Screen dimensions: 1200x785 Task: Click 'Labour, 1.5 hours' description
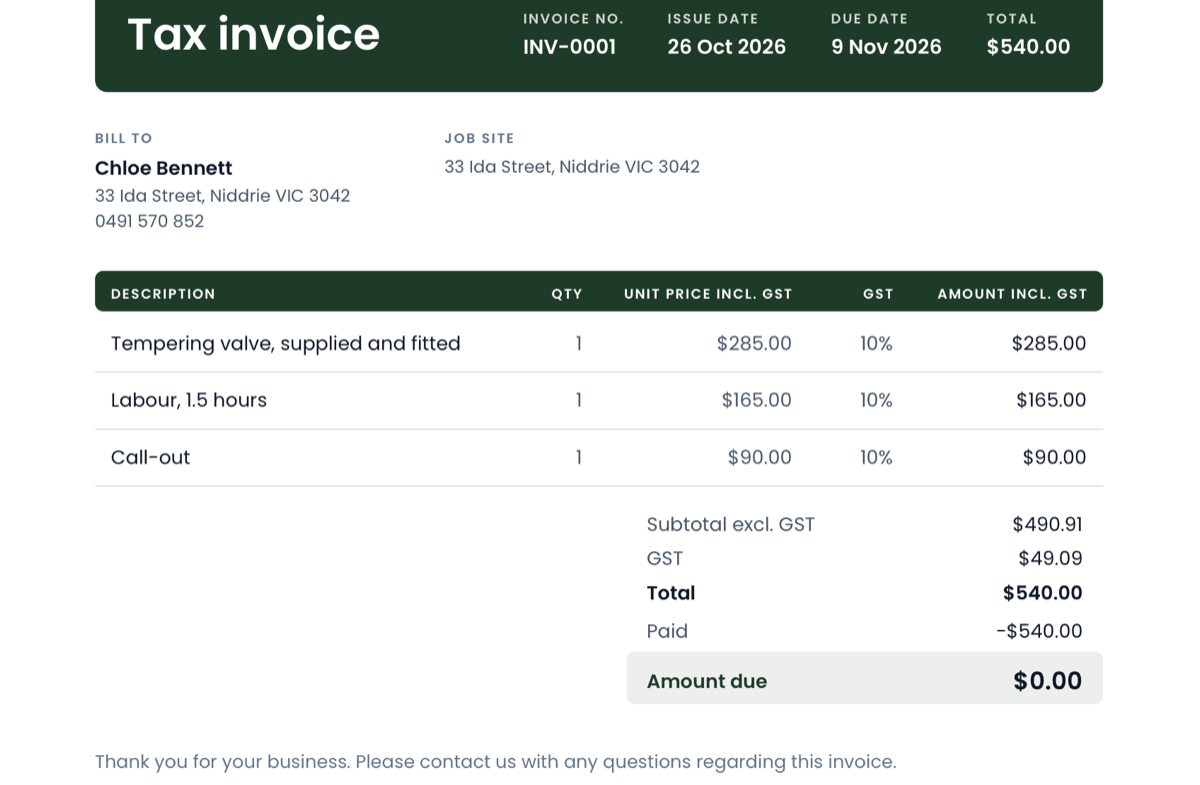tap(189, 401)
